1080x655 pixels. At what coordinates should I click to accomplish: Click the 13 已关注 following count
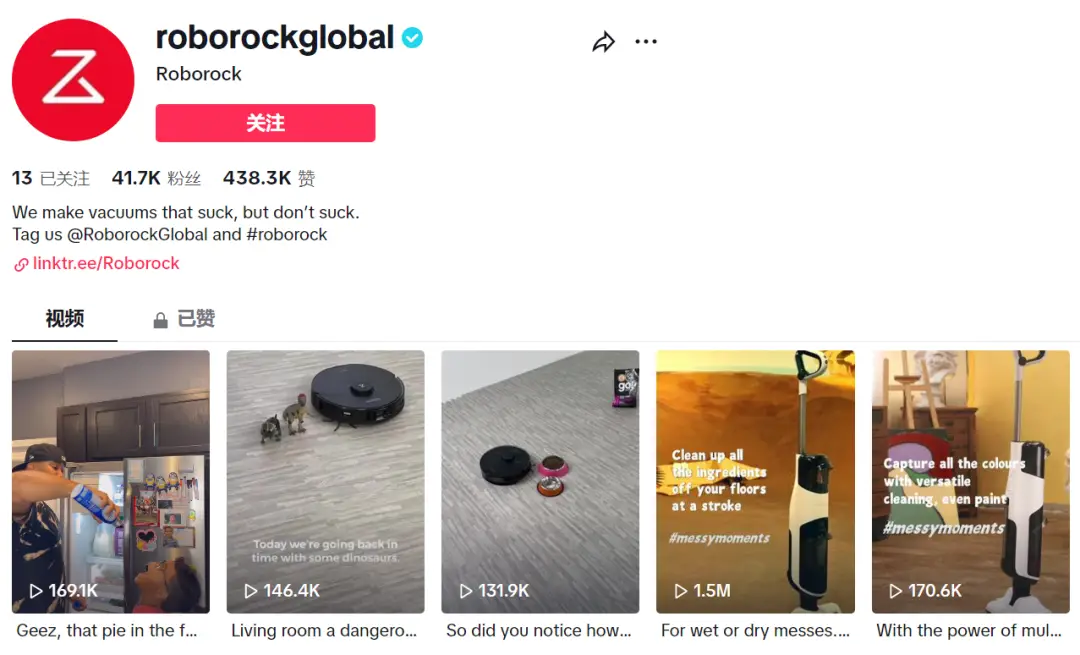click(x=51, y=179)
